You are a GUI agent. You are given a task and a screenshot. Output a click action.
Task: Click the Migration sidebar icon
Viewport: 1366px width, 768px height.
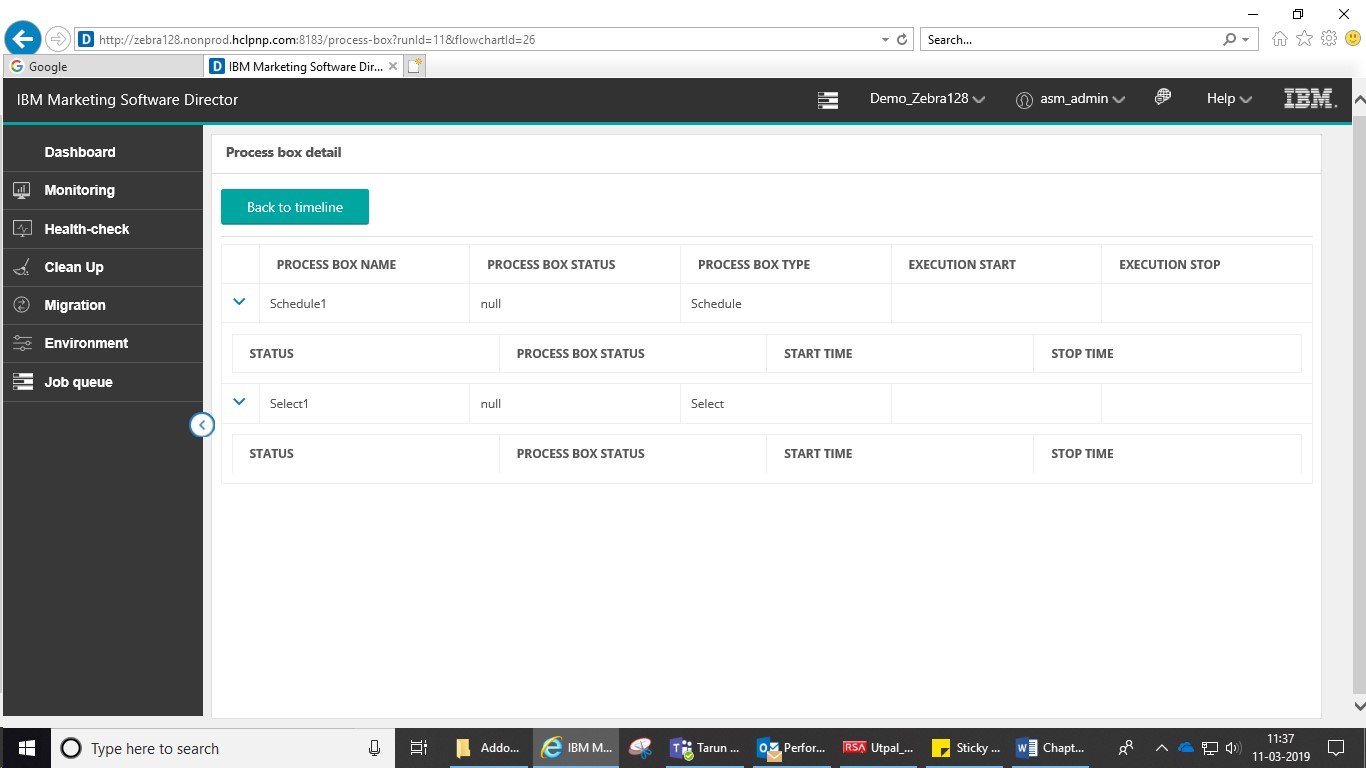click(x=22, y=305)
